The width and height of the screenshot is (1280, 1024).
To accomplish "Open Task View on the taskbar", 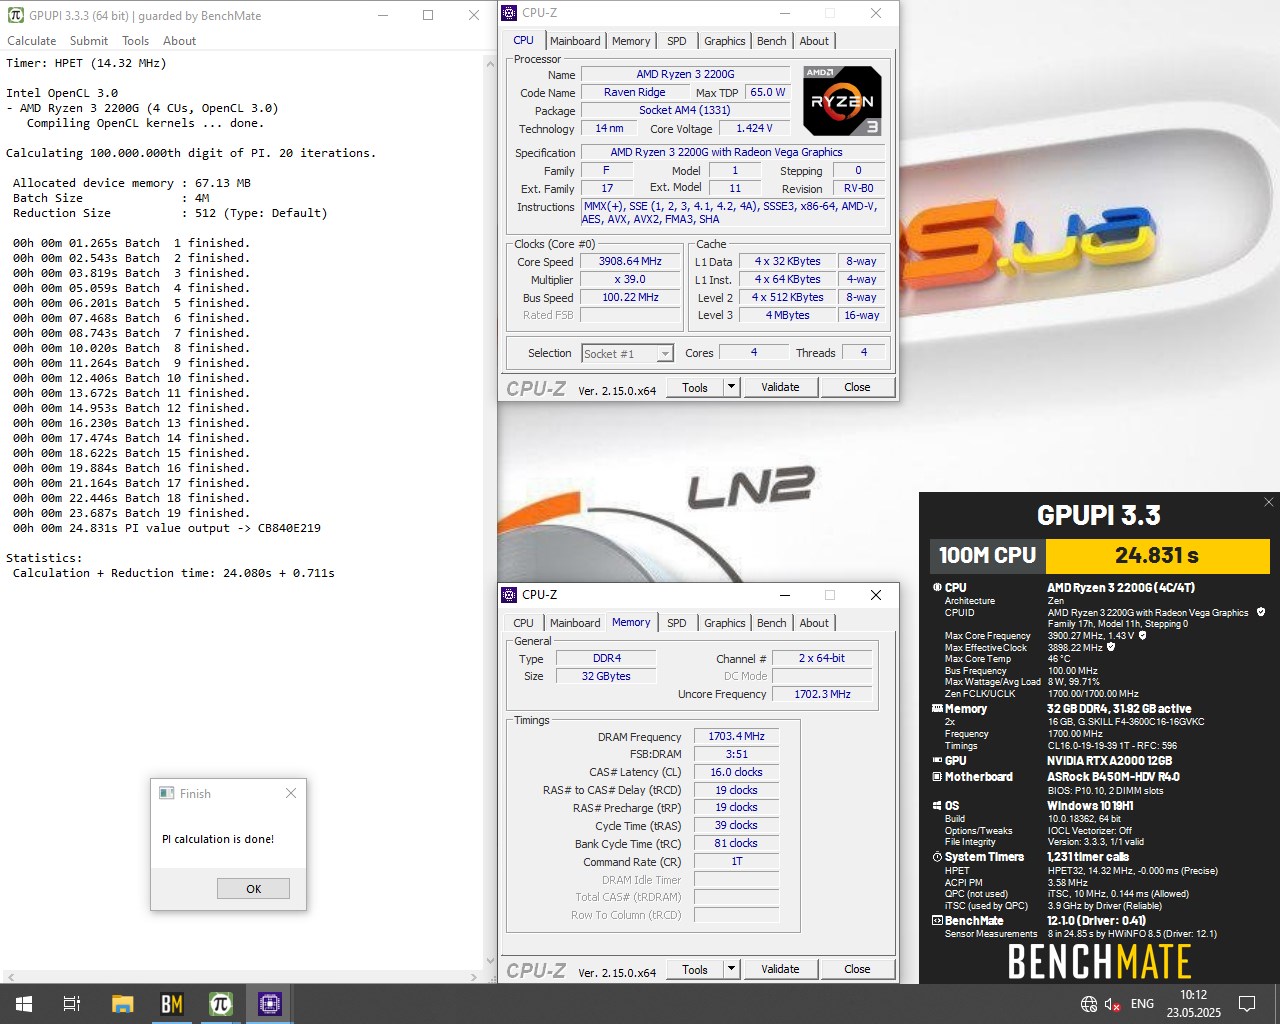I will click(72, 1004).
